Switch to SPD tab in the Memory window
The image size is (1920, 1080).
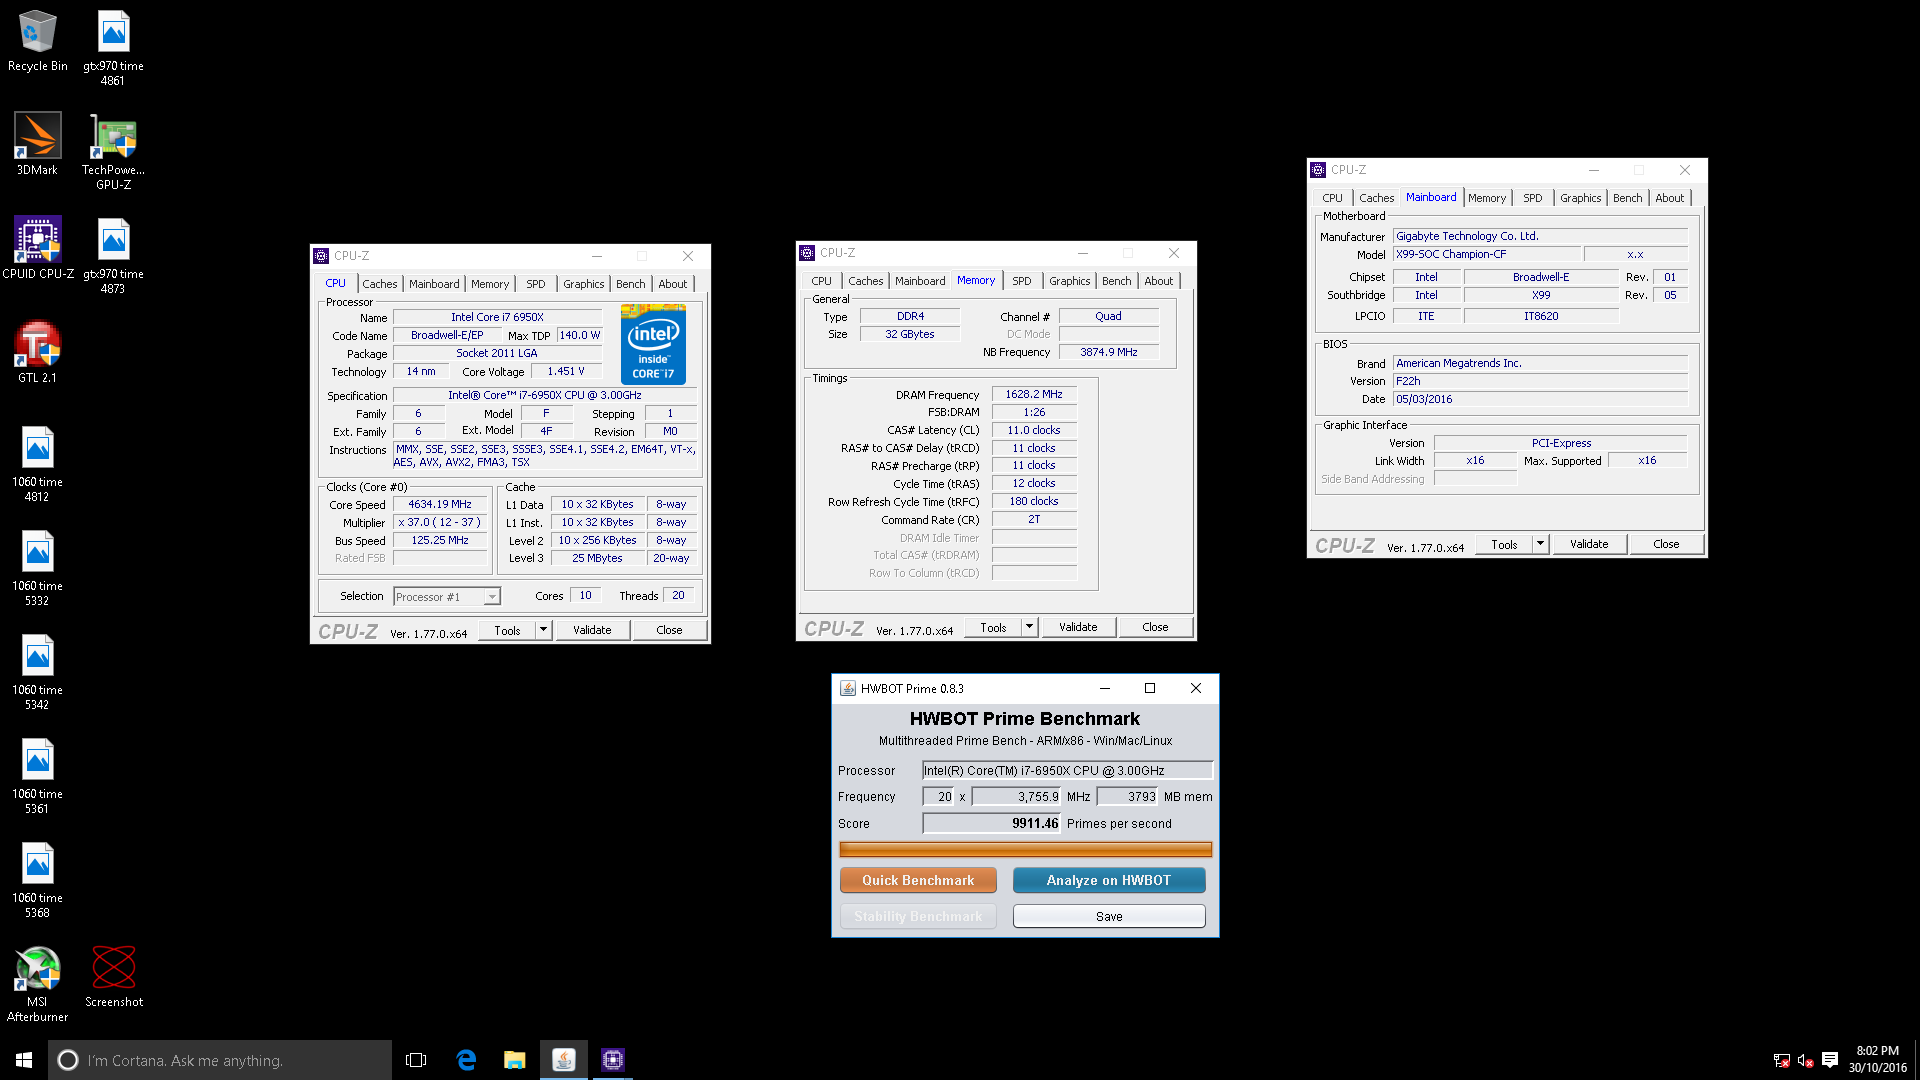[1021, 281]
